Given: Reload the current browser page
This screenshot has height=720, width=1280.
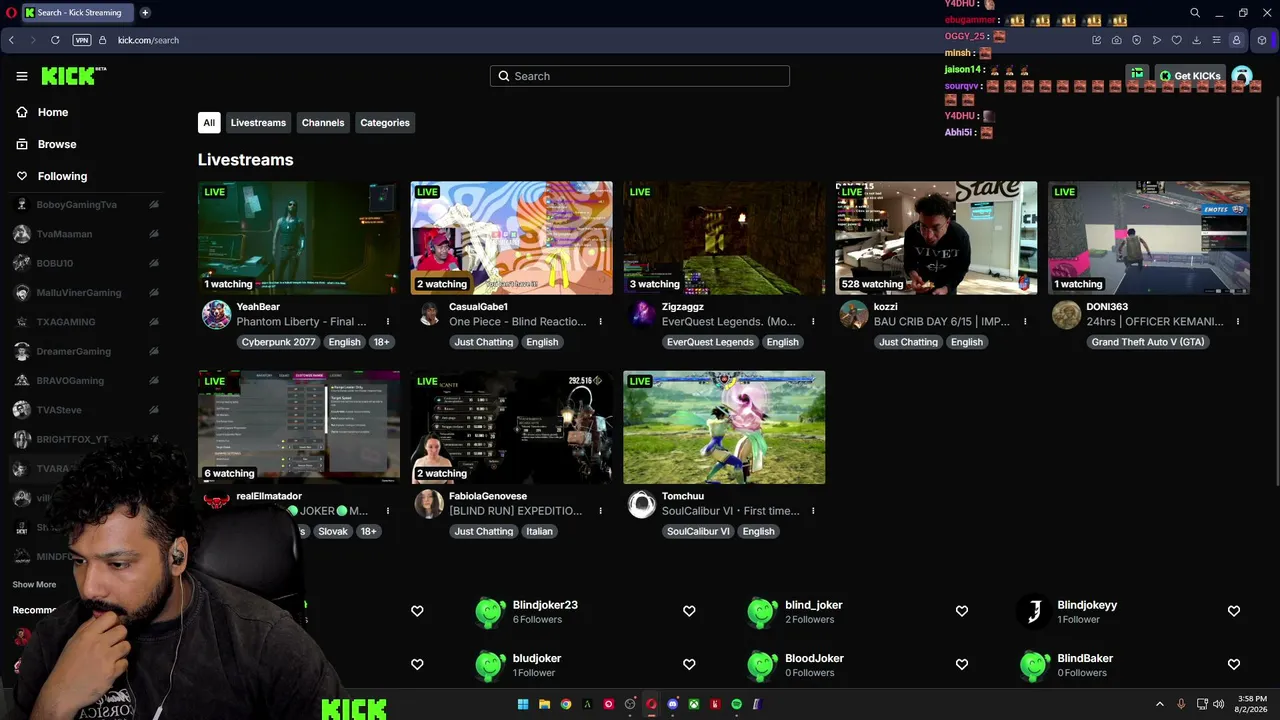Looking at the screenshot, I should [55, 40].
